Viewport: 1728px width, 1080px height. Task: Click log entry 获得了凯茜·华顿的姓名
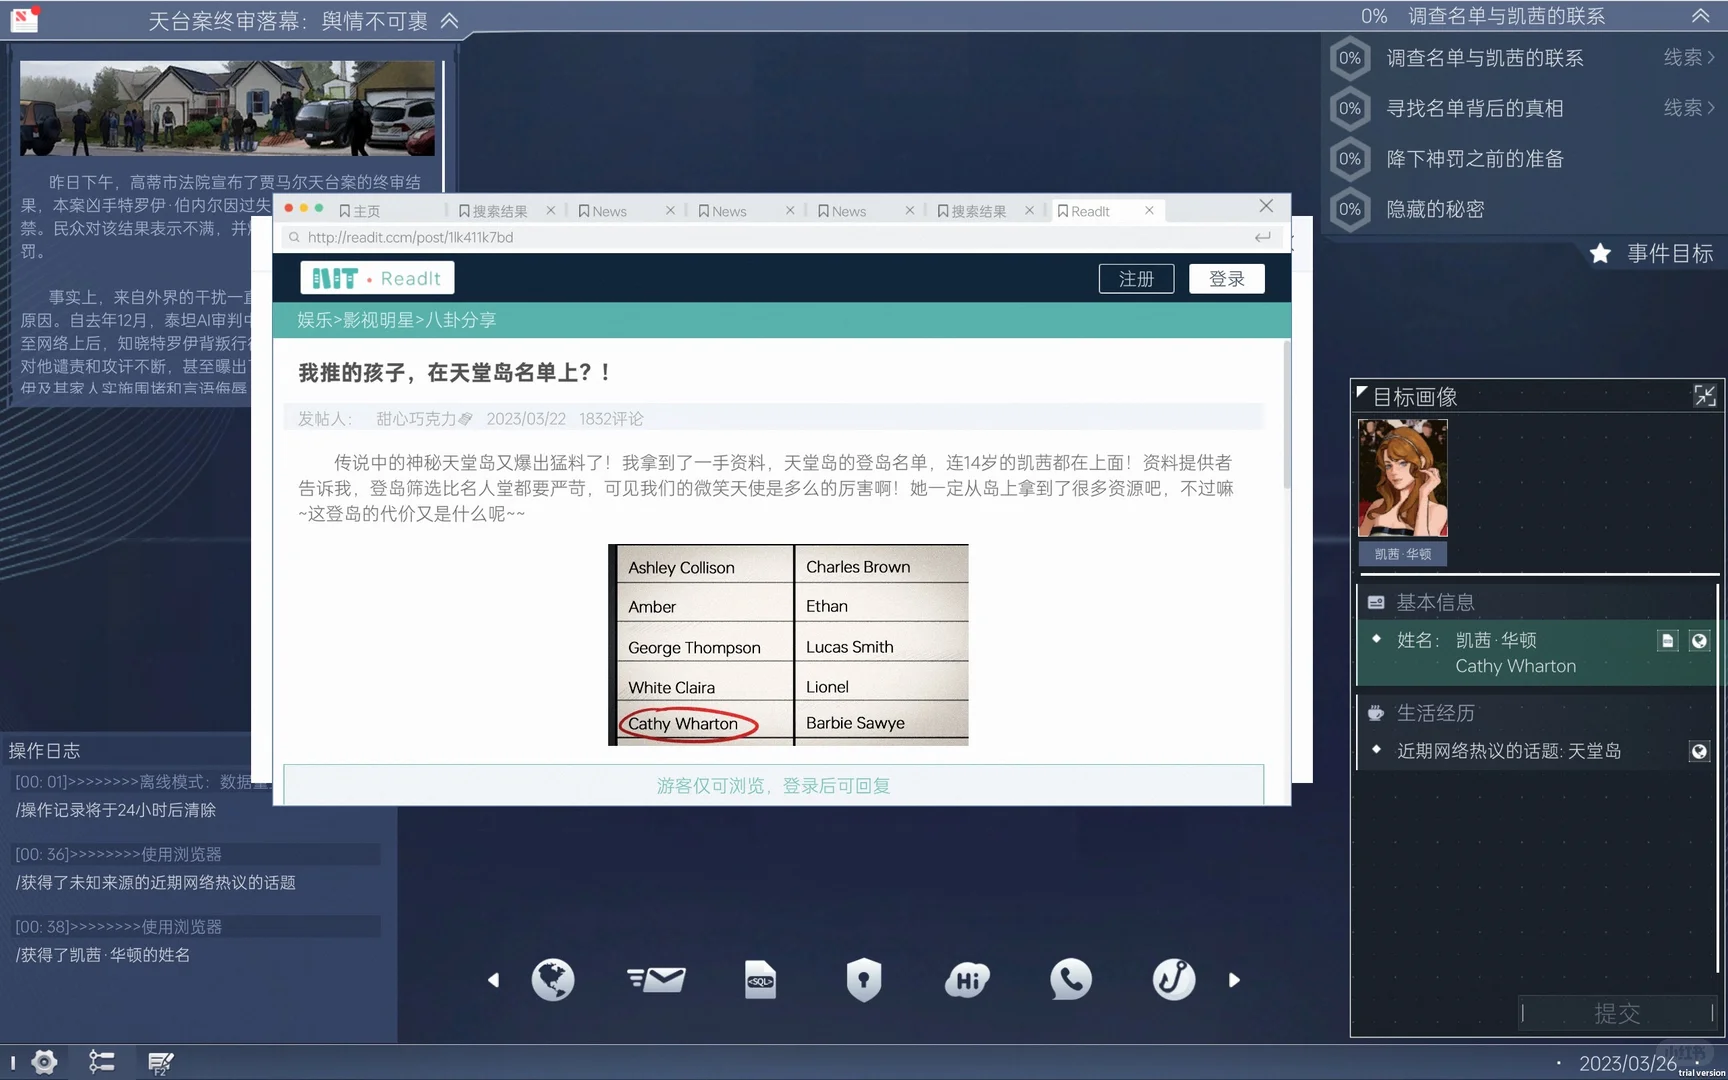(103, 955)
